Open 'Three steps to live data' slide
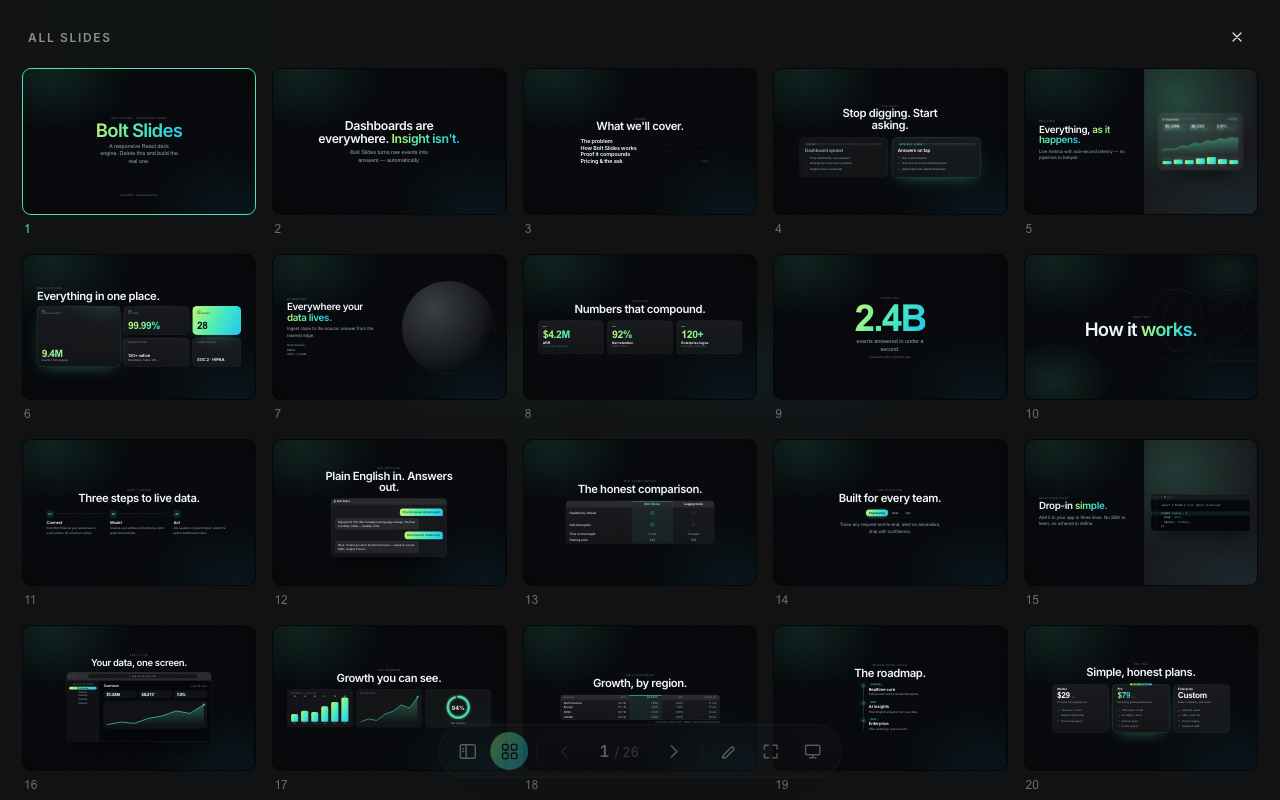 (139, 513)
